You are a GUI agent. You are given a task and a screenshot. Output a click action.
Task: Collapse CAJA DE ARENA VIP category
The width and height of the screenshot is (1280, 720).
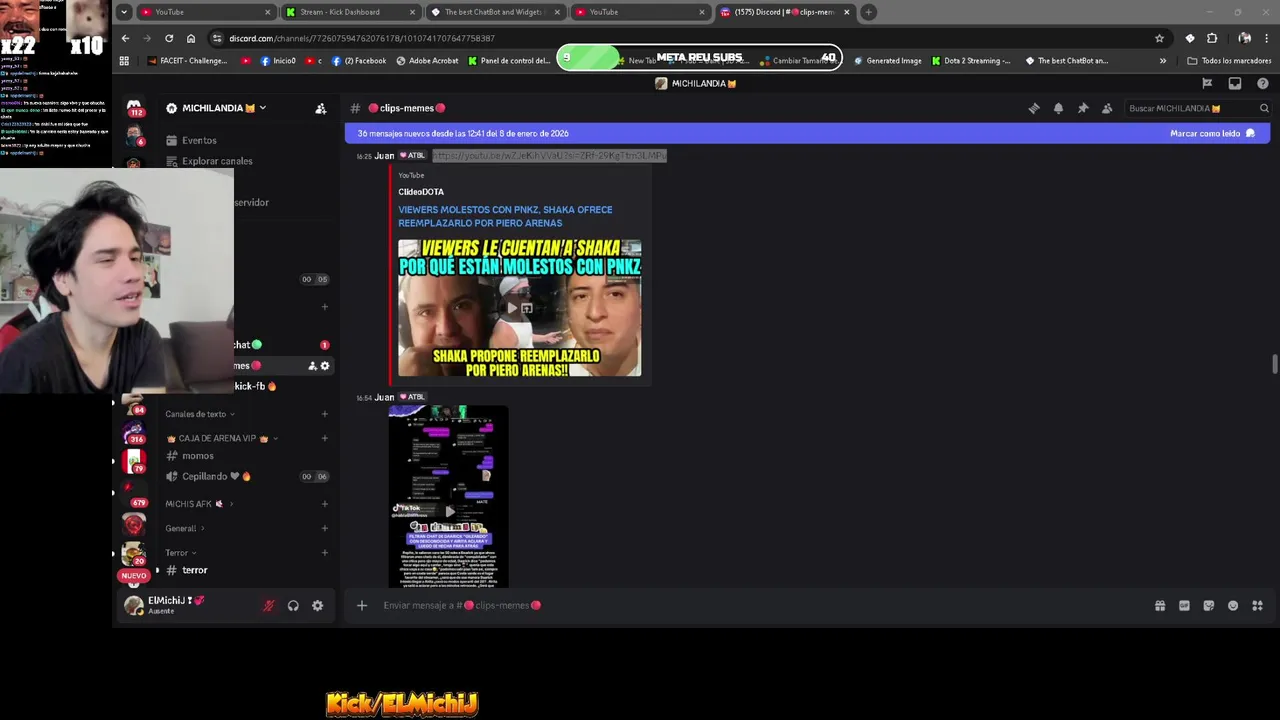(222, 438)
